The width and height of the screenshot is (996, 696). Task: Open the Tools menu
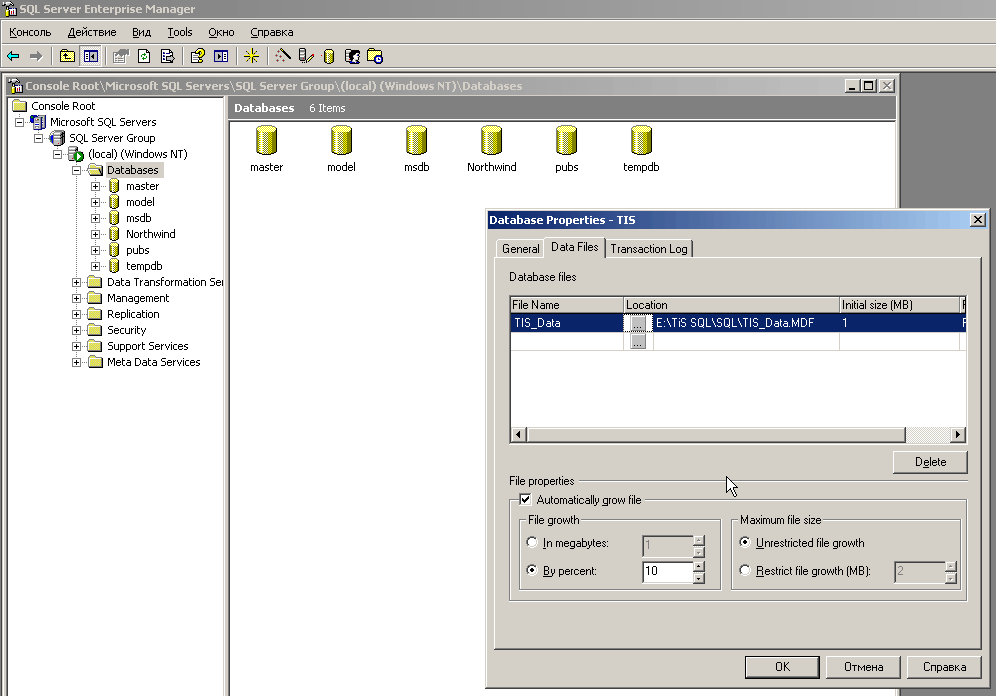(x=180, y=32)
